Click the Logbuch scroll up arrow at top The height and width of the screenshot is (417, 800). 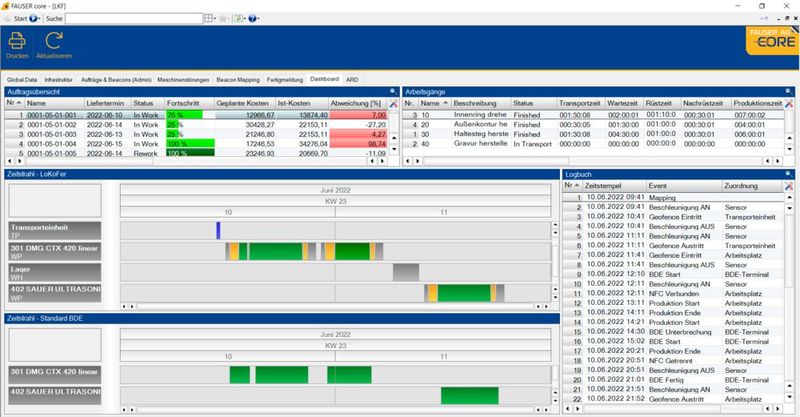coord(789,197)
